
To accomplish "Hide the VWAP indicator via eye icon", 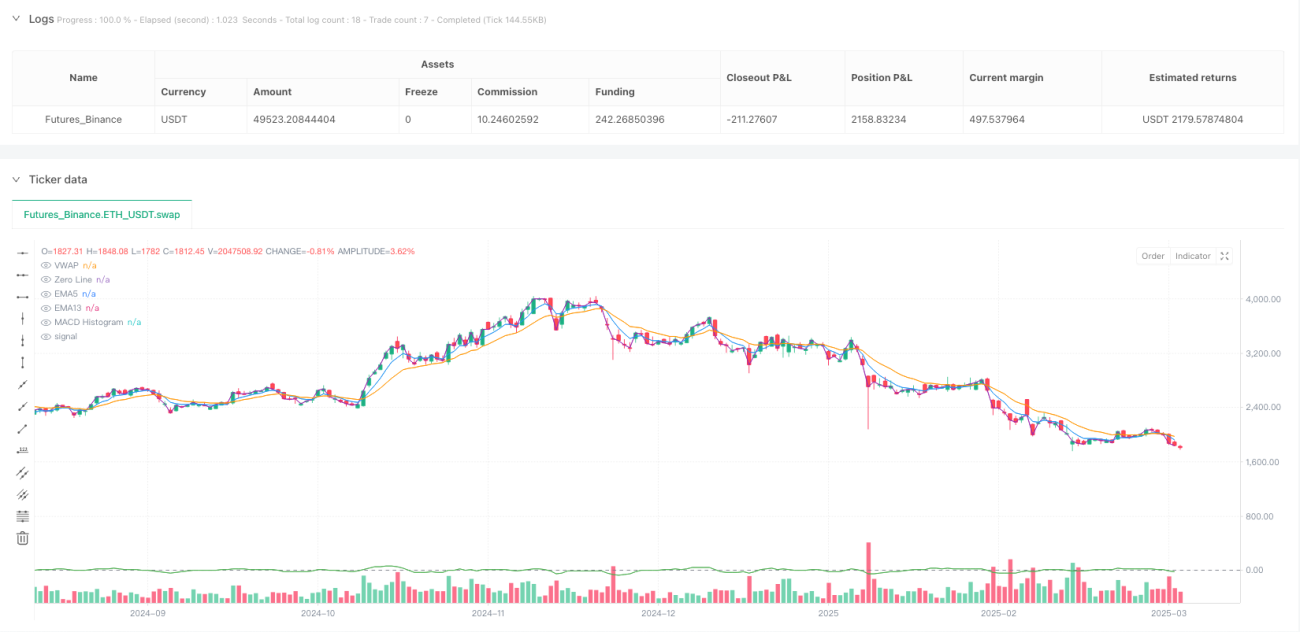I will [45, 265].
